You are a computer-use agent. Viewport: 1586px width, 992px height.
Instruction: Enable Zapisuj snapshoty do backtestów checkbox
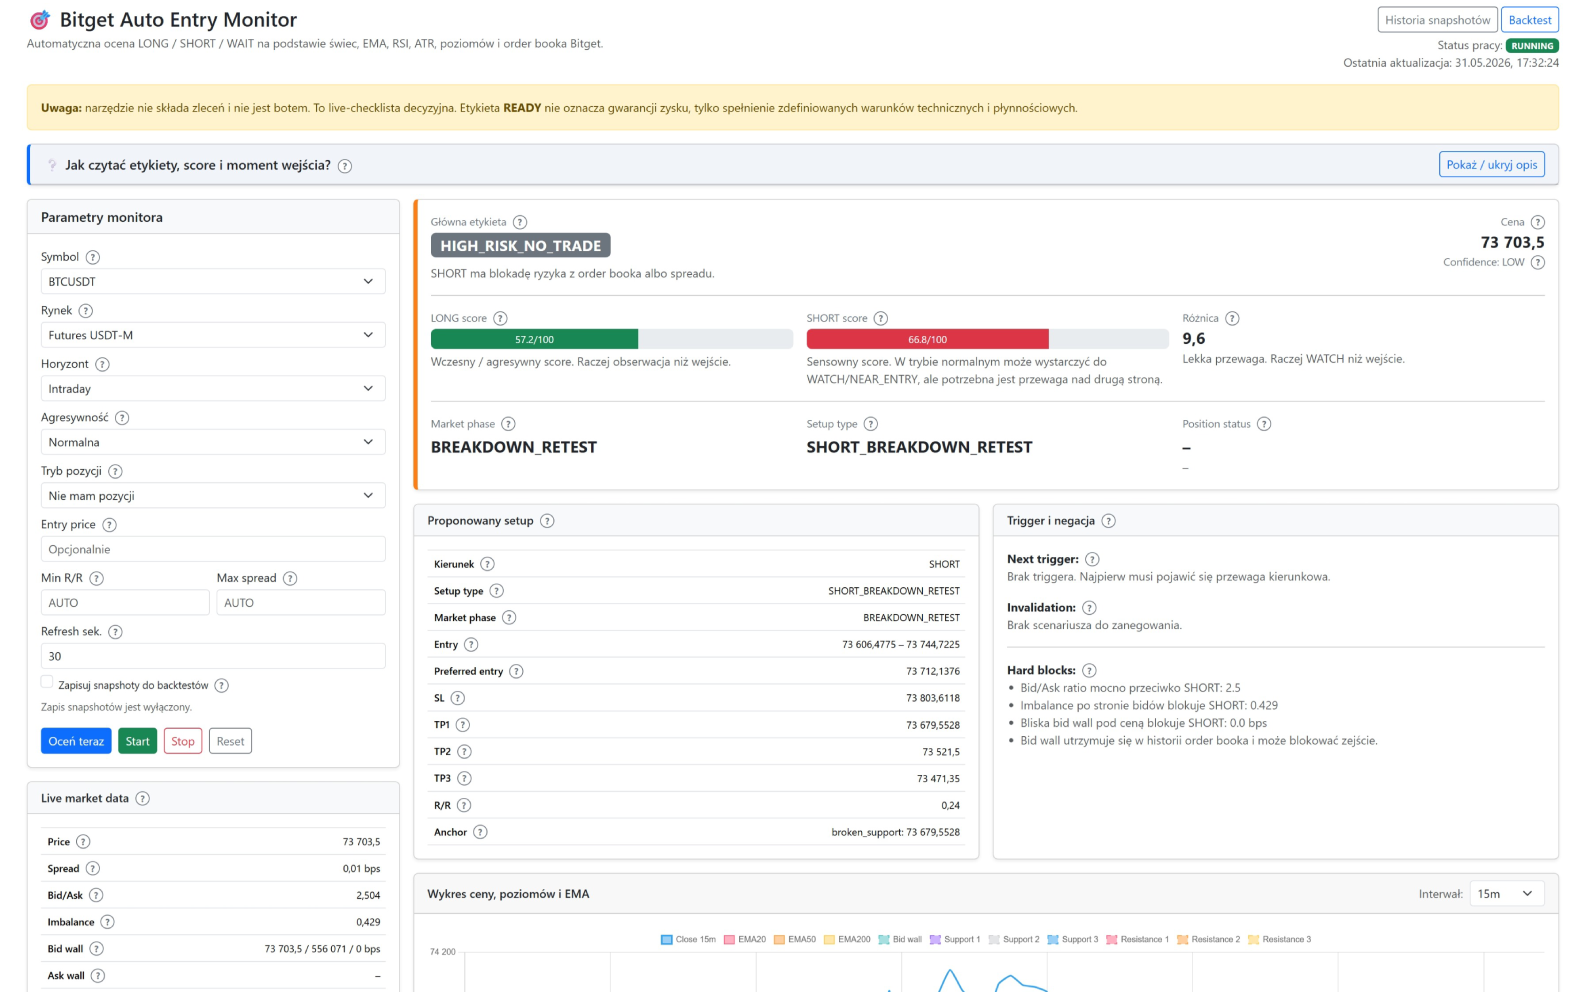[x=47, y=682]
